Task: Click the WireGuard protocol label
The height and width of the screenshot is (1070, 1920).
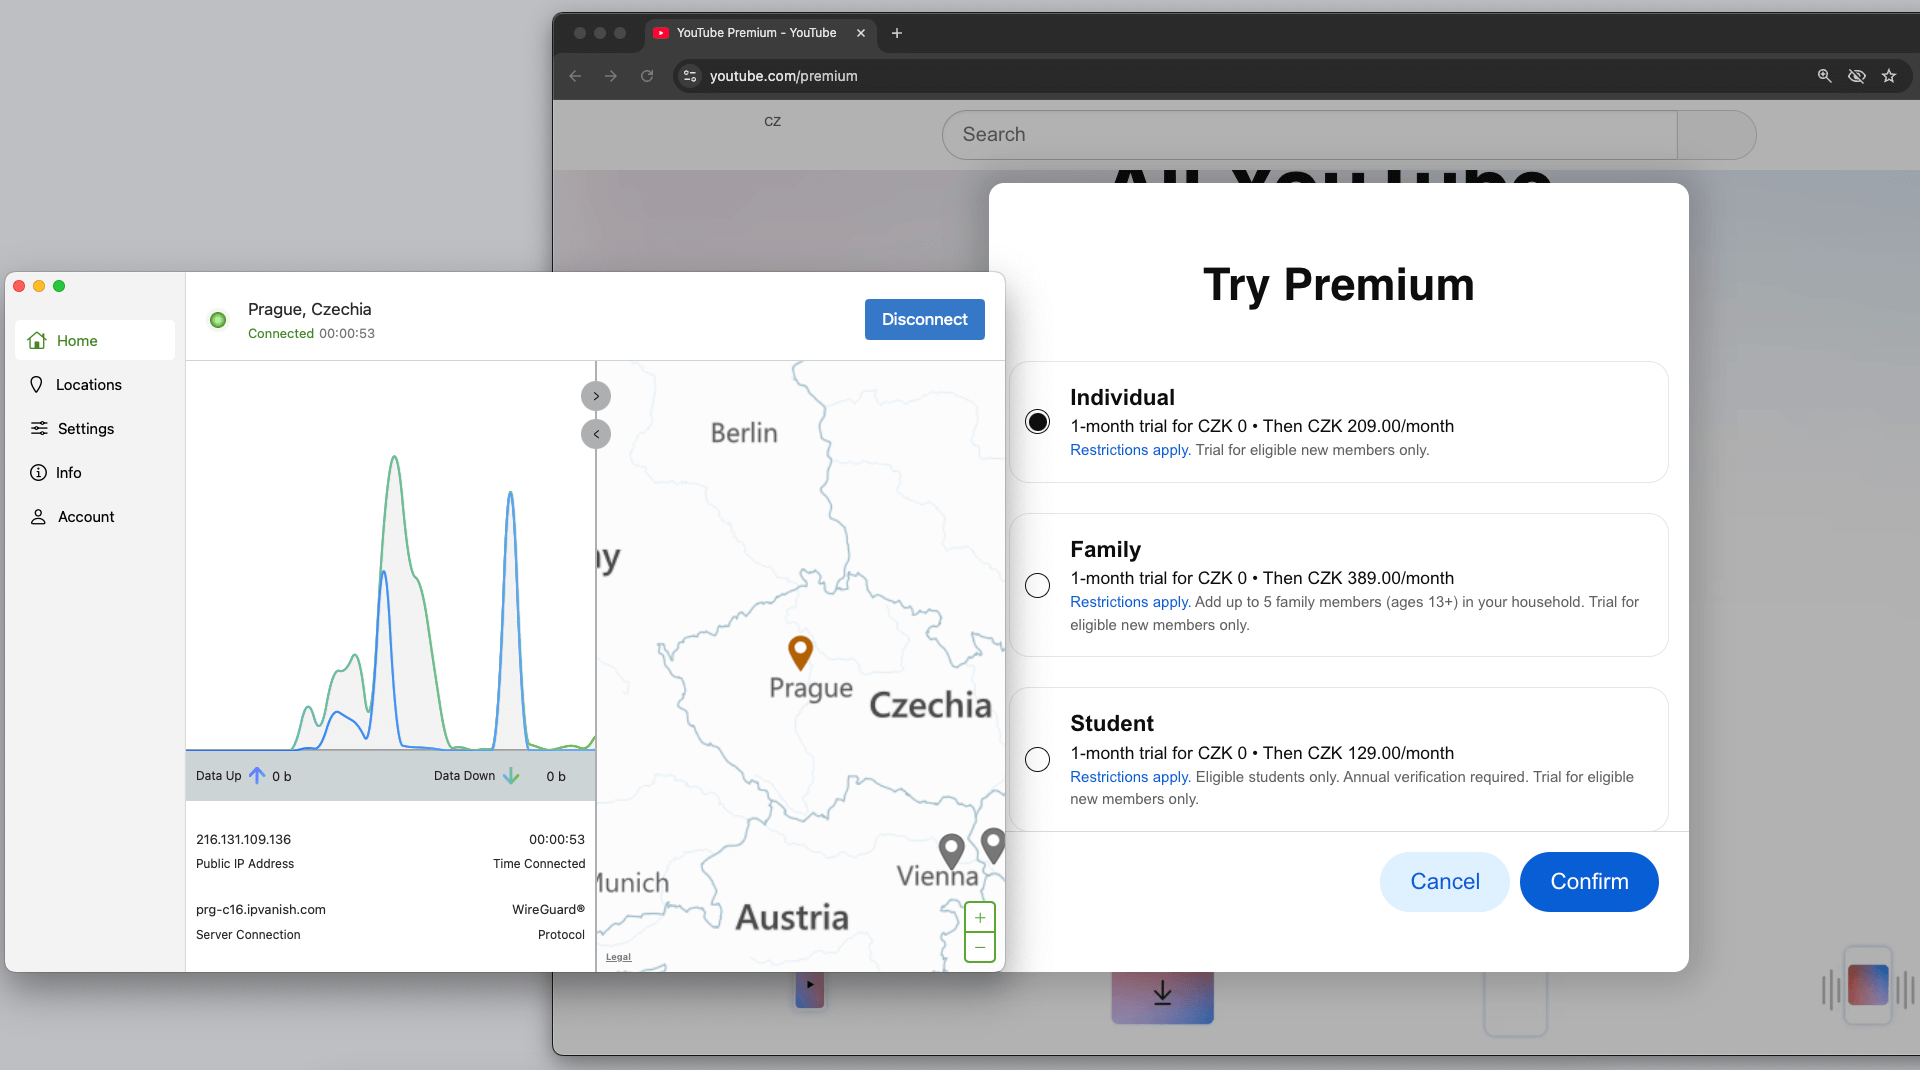Action: pyautogui.click(x=548, y=909)
